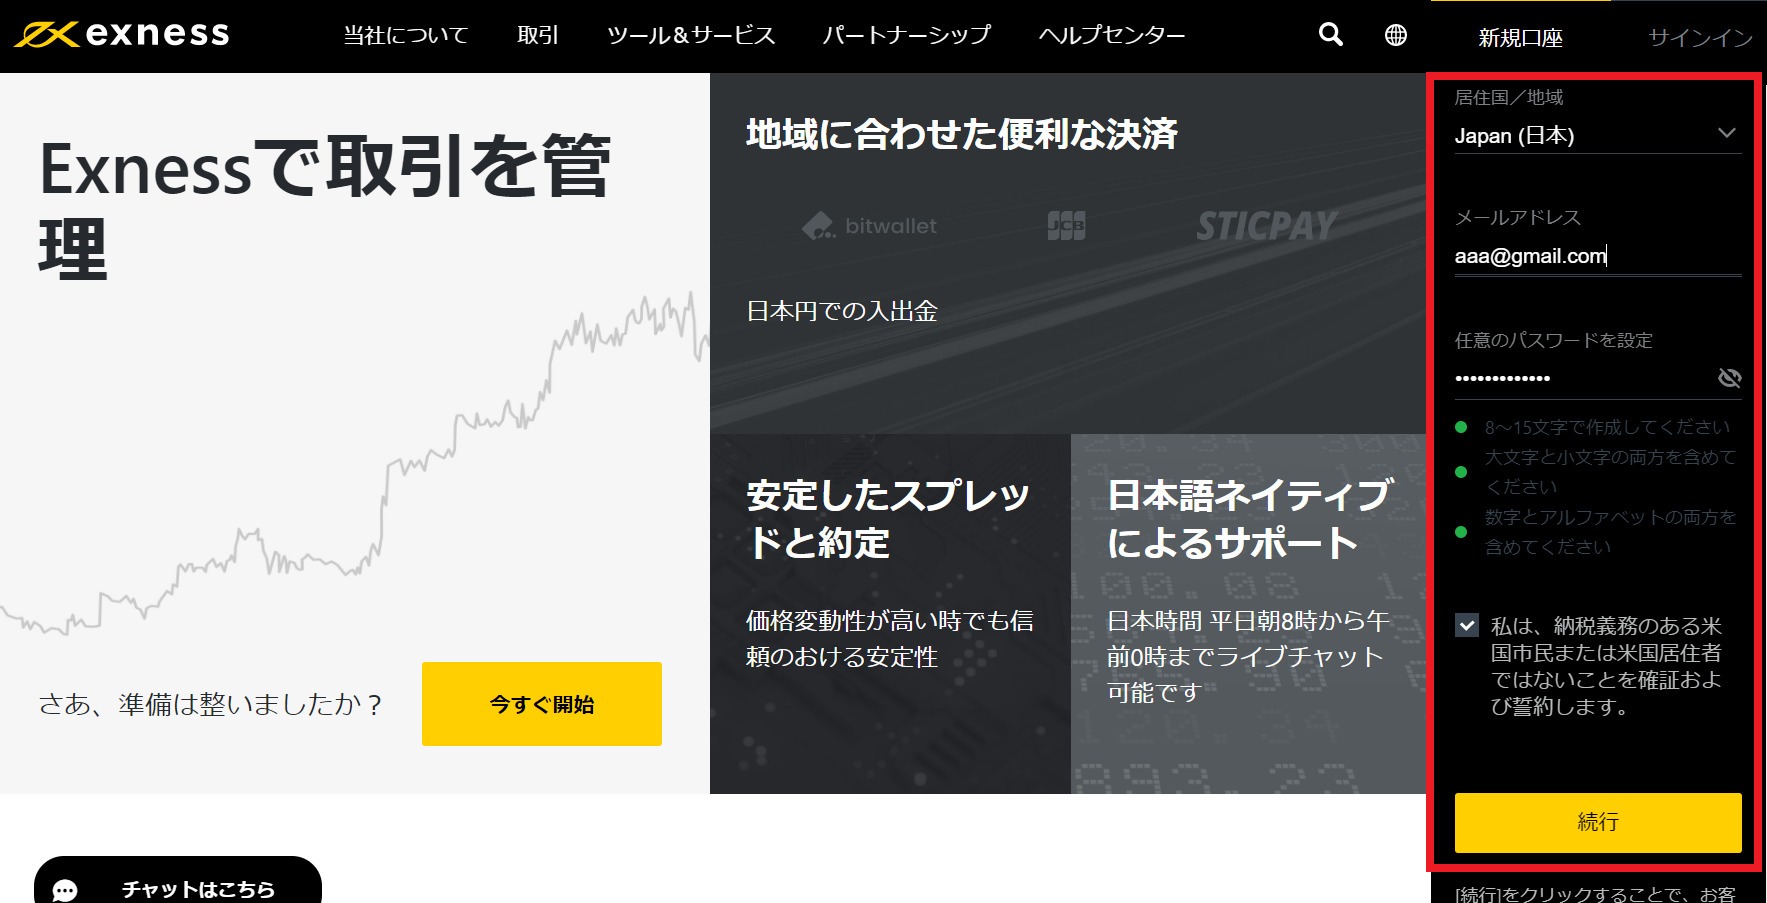Screen dimensions: 1767x903
Task: Open the globe language selector icon
Action: tap(1396, 35)
